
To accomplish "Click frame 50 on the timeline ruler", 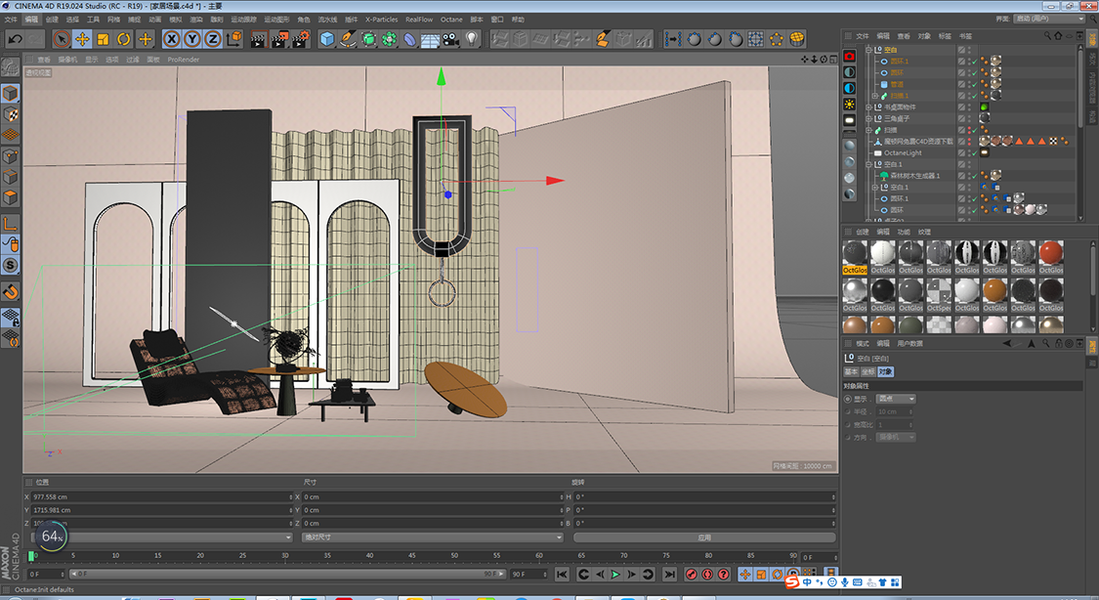I will coord(454,555).
